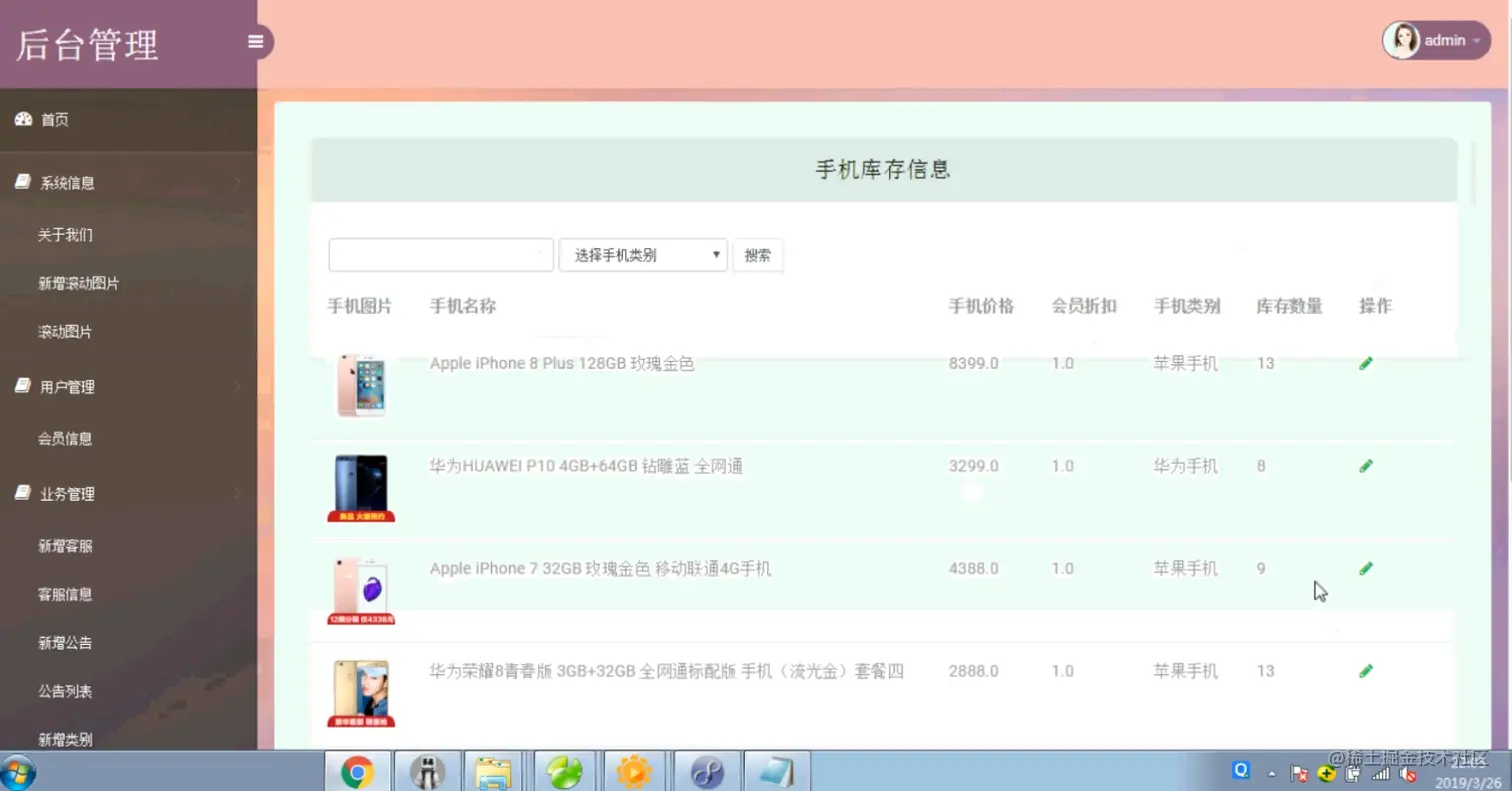Collapse the 业务管理 section chevron
The image size is (1512, 791).
(237, 493)
